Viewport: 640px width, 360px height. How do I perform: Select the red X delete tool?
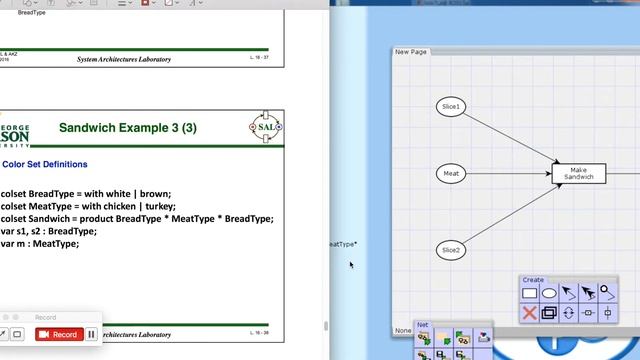[x=529, y=313]
